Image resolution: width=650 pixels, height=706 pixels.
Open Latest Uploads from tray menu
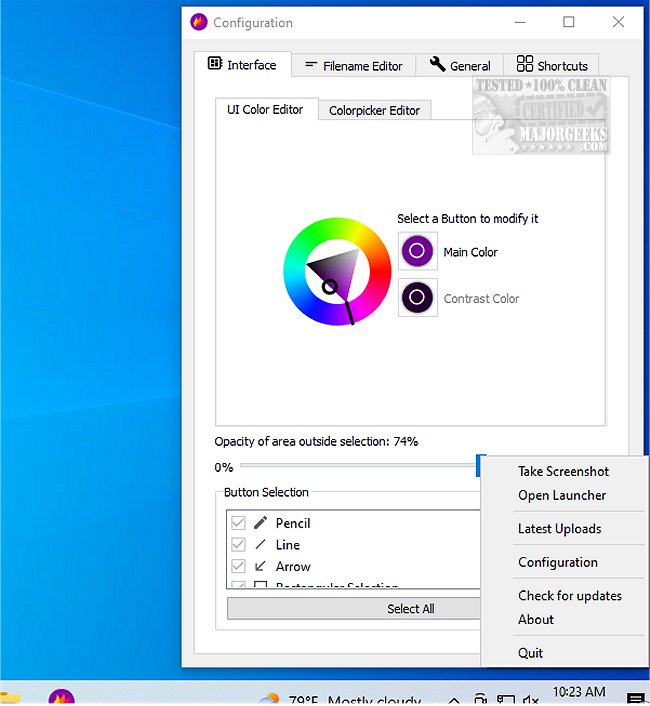pos(560,529)
